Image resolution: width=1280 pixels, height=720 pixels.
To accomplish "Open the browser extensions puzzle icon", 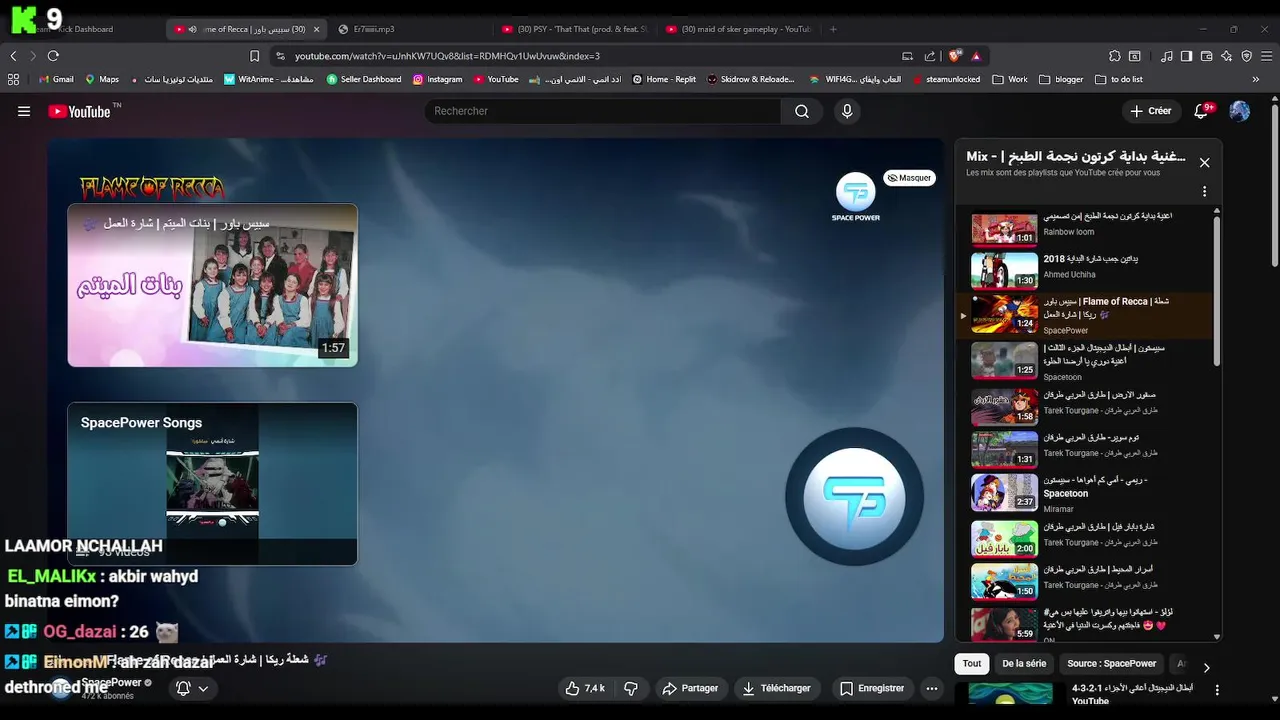I will [x=1115, y=56].
